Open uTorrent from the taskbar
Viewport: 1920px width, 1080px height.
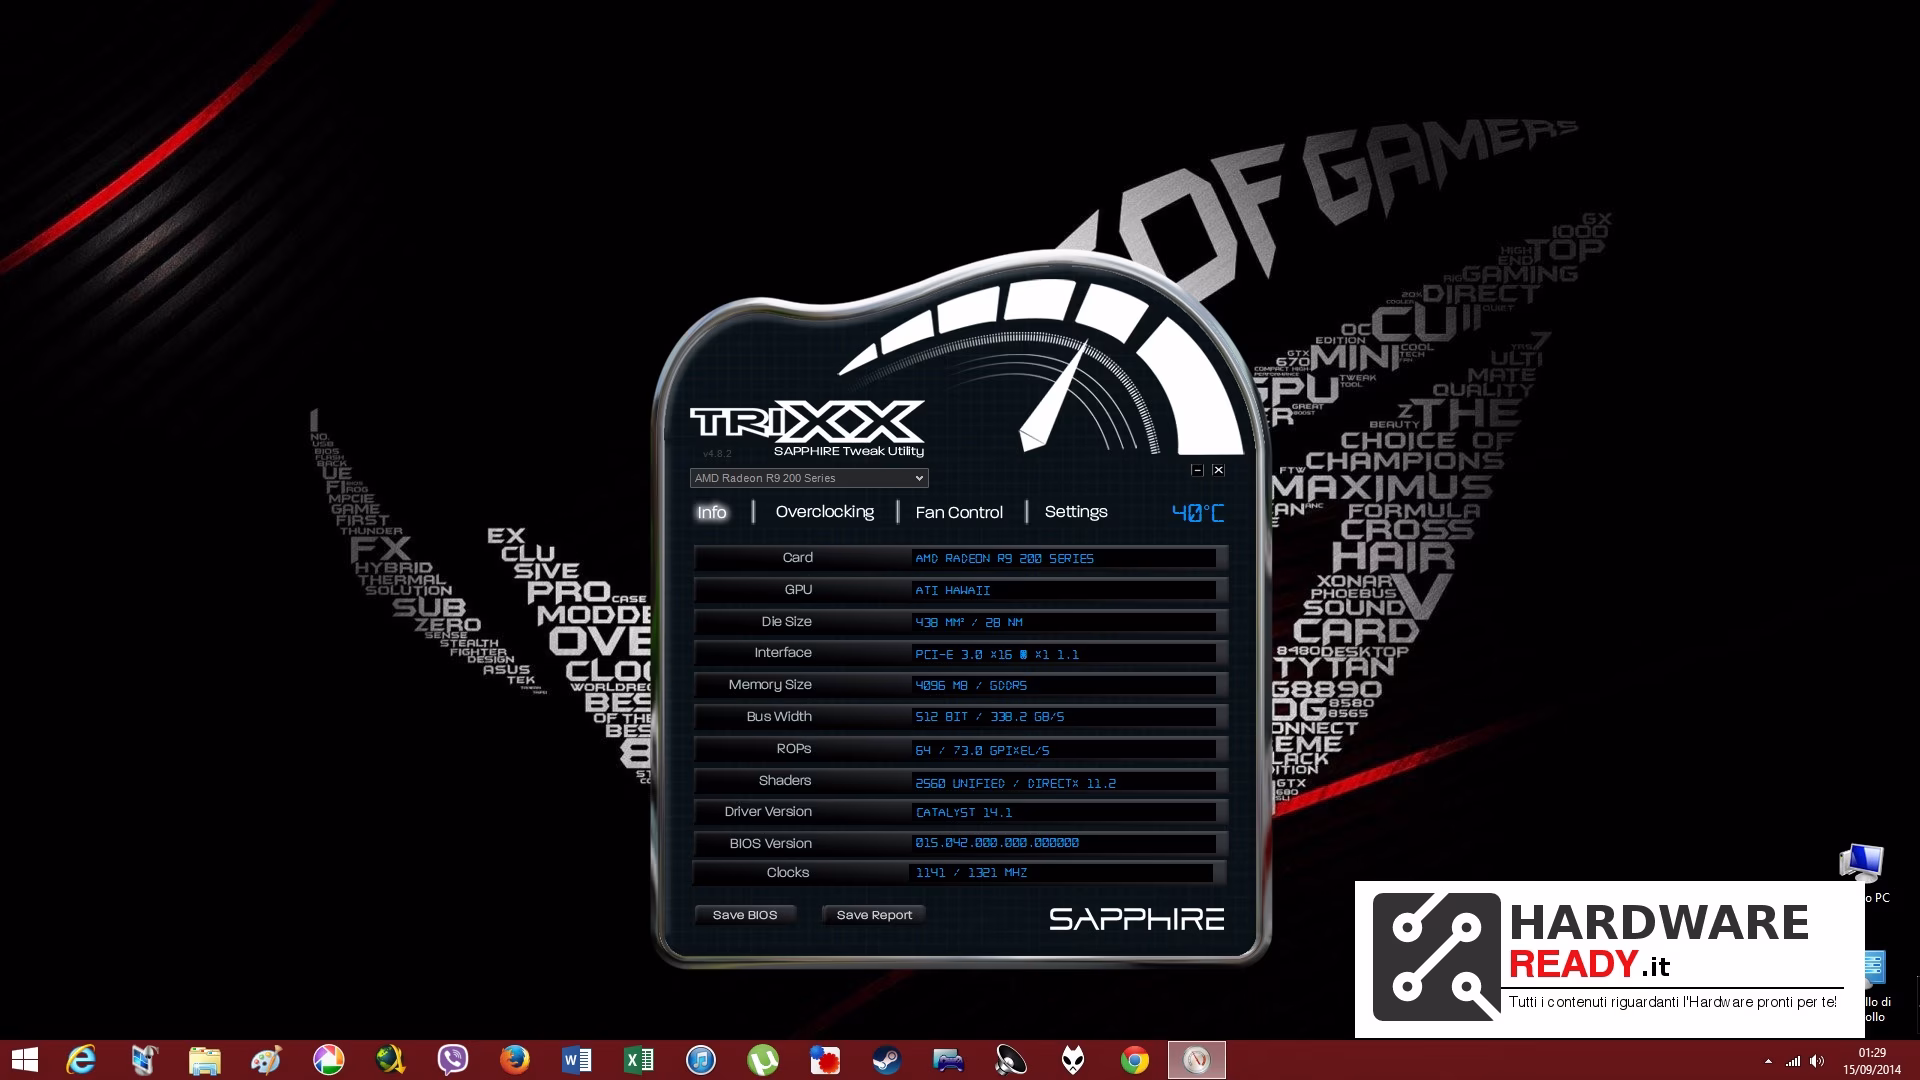point(763,1060)
